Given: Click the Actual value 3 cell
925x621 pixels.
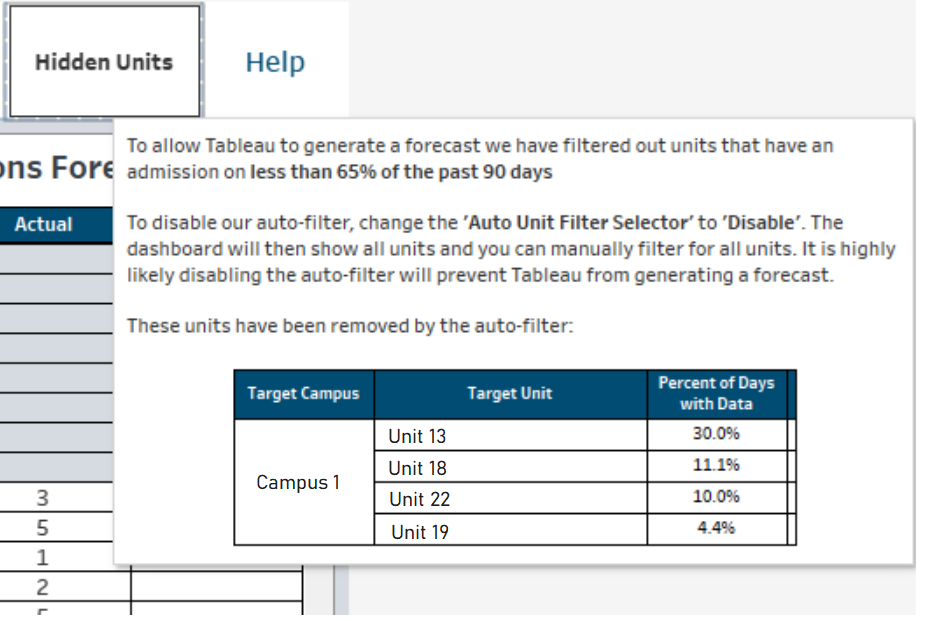Looking at the screenshot, I should (42, 498).
